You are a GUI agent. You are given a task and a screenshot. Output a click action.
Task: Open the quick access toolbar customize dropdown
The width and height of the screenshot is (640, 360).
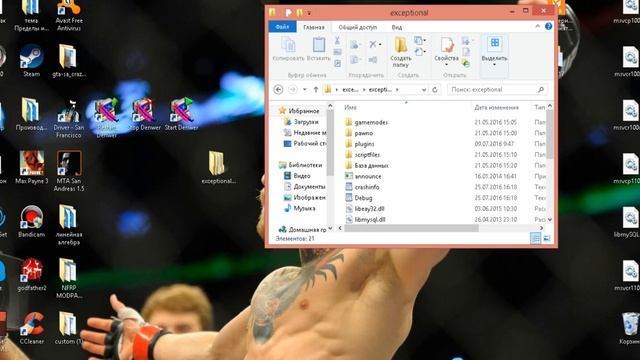pos(309,13)
